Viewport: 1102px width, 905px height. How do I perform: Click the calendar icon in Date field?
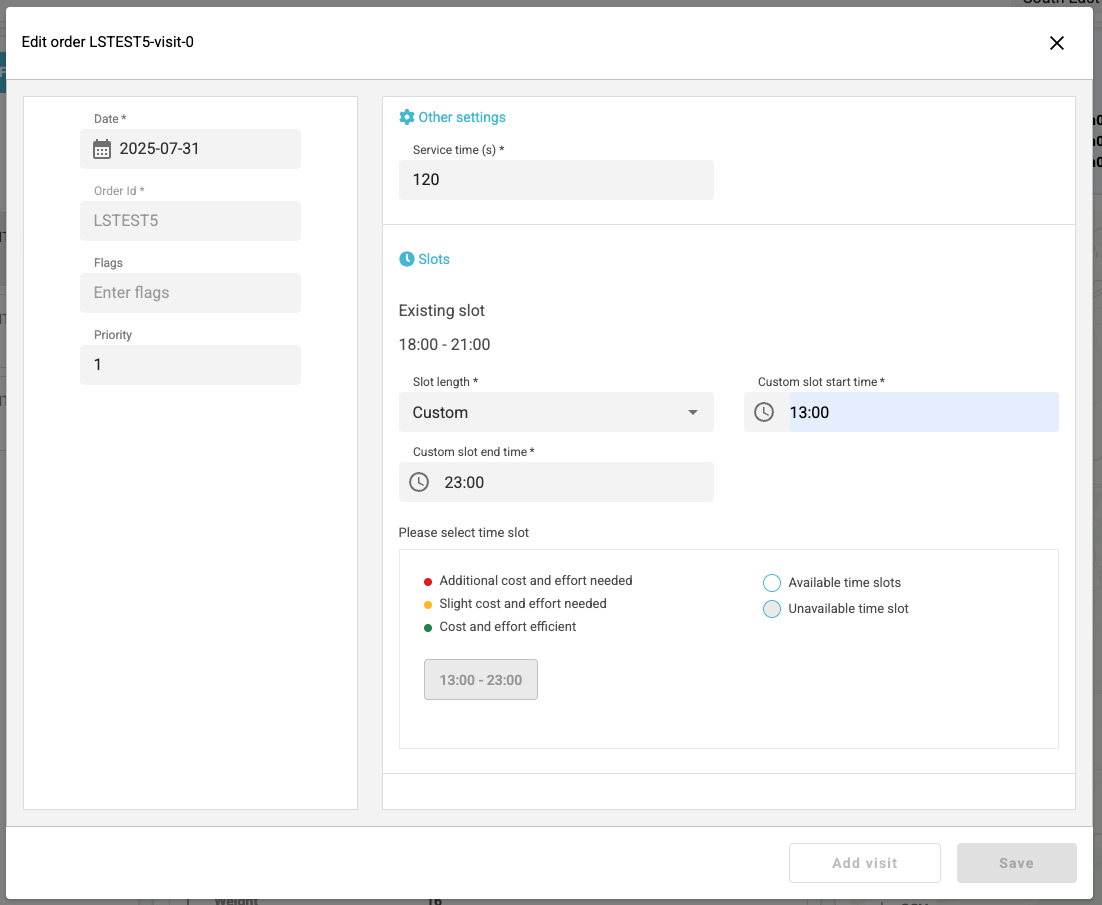pyautogui.click(x=102, y=149)
